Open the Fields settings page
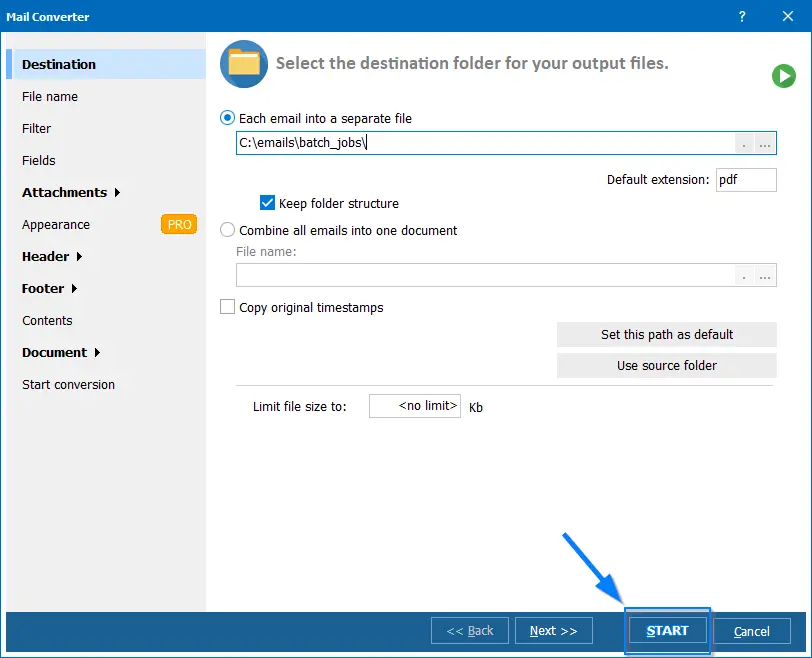Viewport: 812px width, 658px height. pyautogui.click(x=38, y=160)
